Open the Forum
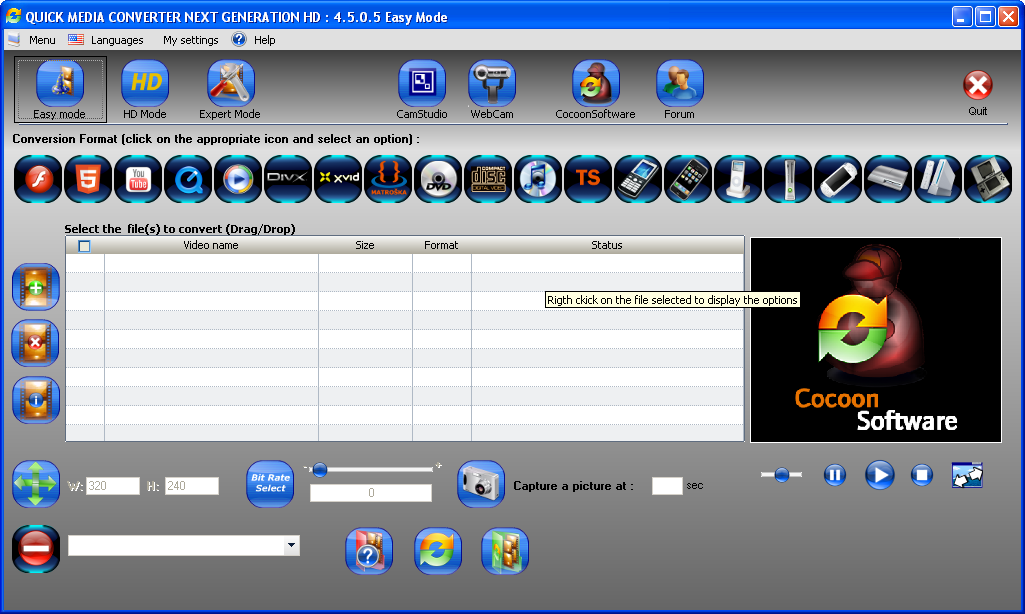 pos(679,90)
